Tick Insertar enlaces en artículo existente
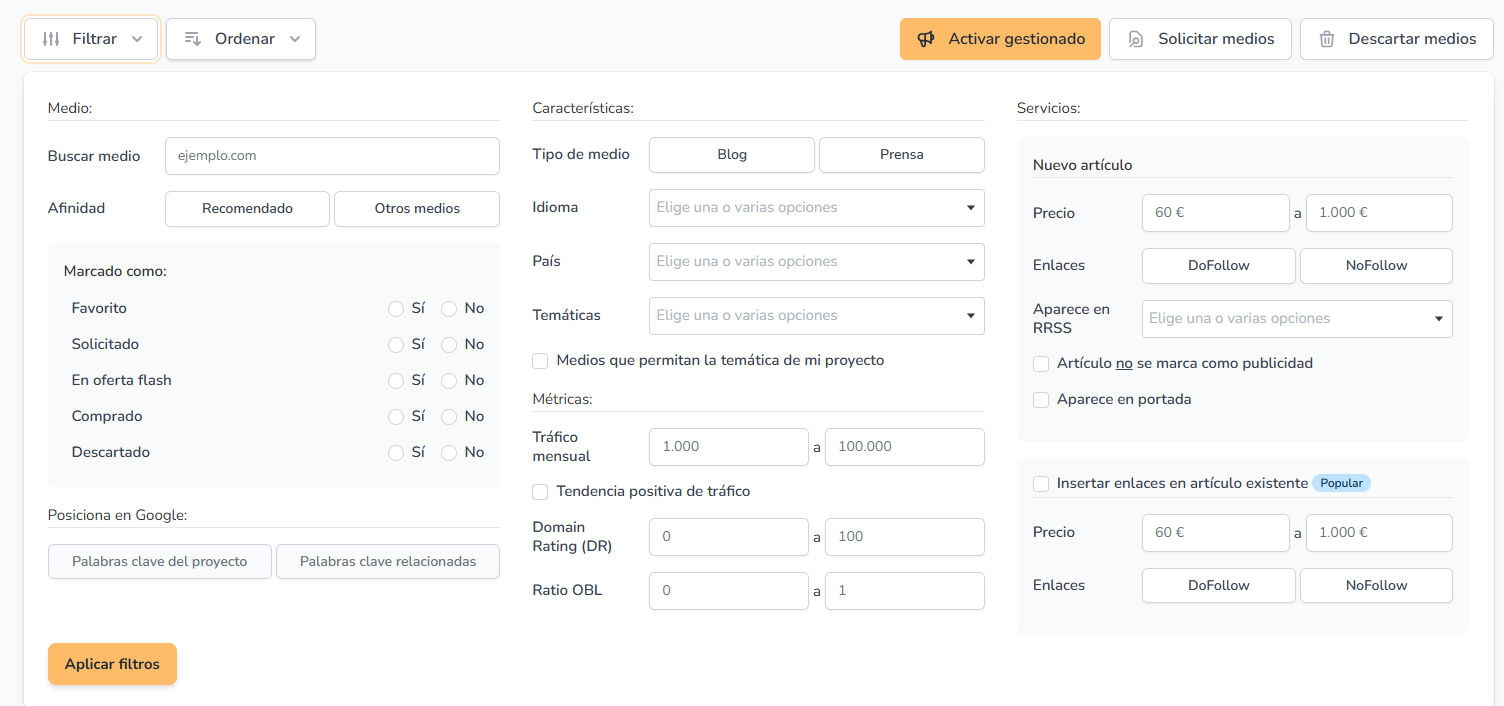 tap(1041, 484)
